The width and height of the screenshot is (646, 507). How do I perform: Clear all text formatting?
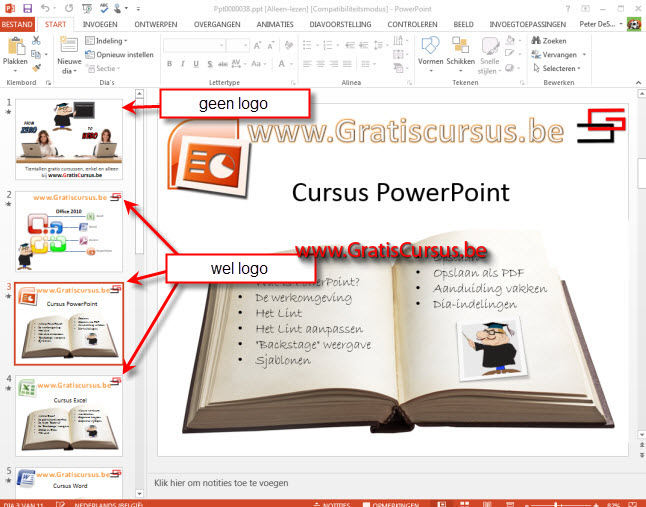coord(288,45)
